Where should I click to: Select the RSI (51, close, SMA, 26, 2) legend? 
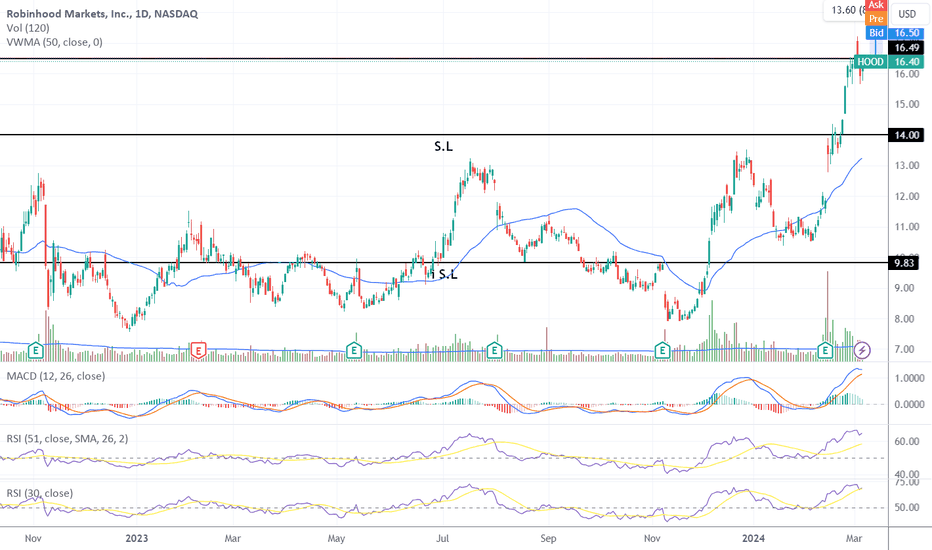67,439
